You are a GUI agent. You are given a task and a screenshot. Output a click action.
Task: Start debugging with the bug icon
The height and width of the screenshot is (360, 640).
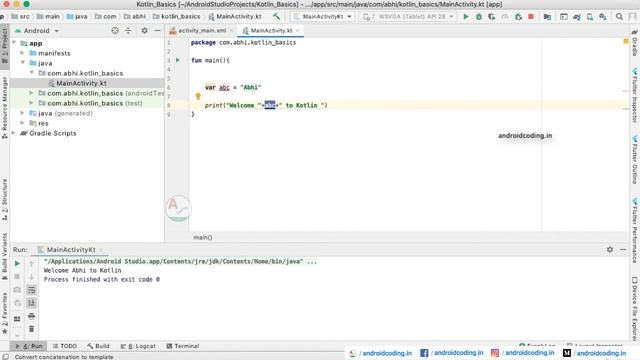(479, 17)
